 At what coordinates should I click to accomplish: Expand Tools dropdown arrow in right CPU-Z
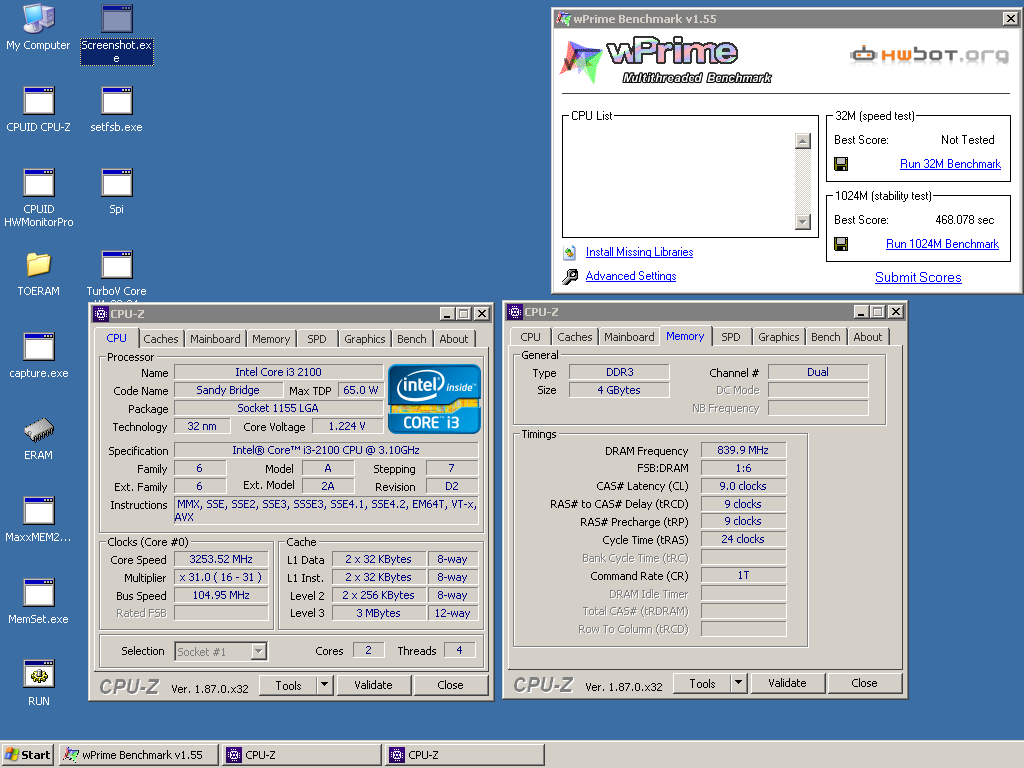point(739,683)
